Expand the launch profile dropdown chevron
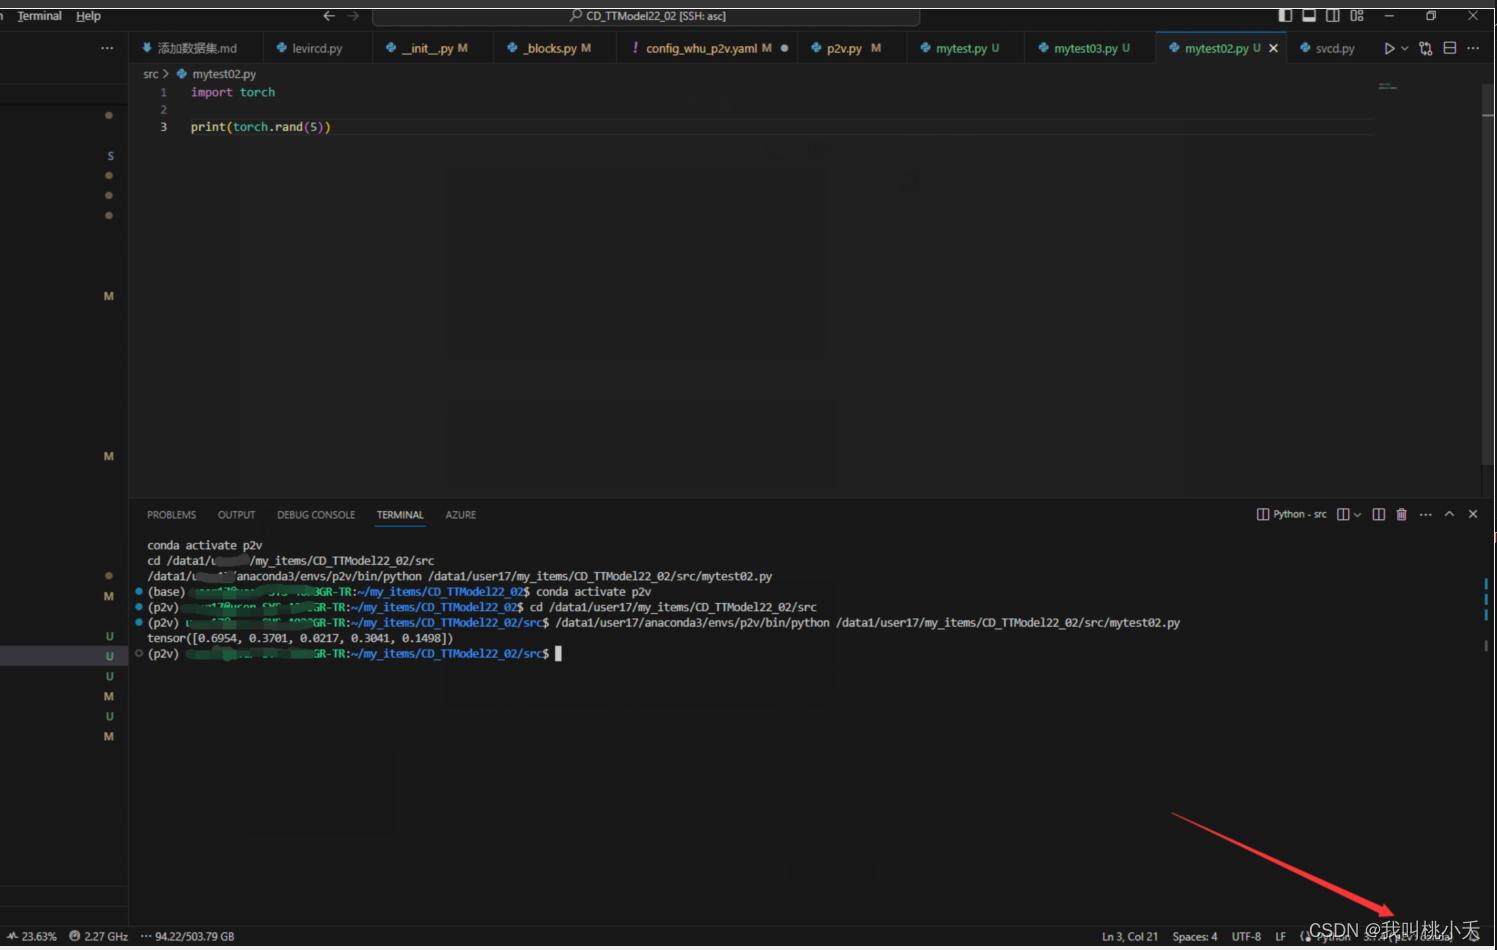This screenshot has width=1497, height=950. (1357, 514)
